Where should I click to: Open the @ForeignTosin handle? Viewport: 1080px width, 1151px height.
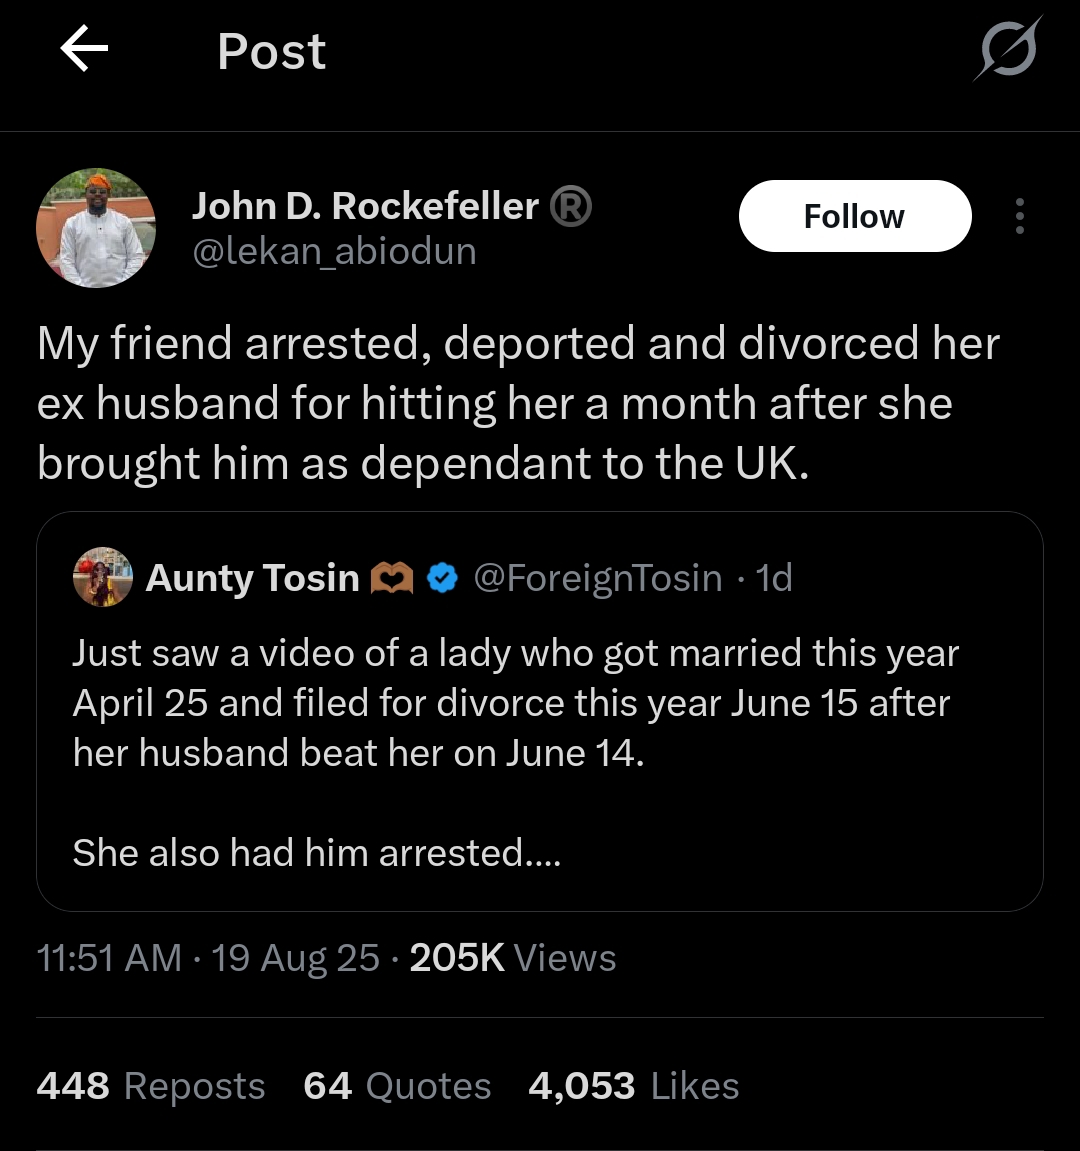pos(597,578)
